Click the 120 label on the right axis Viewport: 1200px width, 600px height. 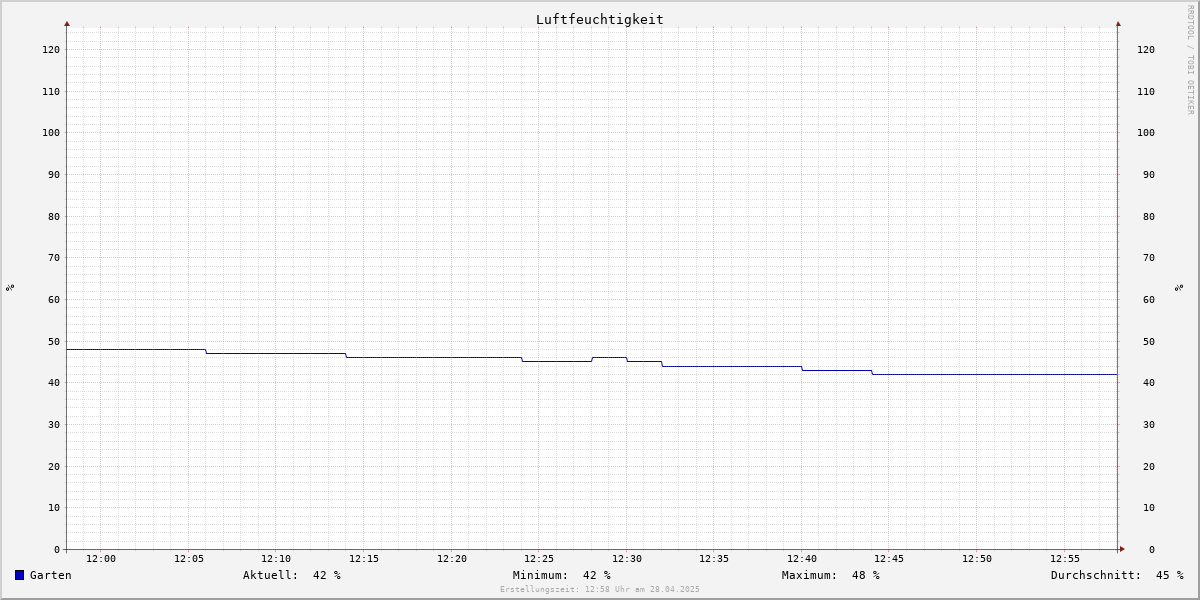1146,49
